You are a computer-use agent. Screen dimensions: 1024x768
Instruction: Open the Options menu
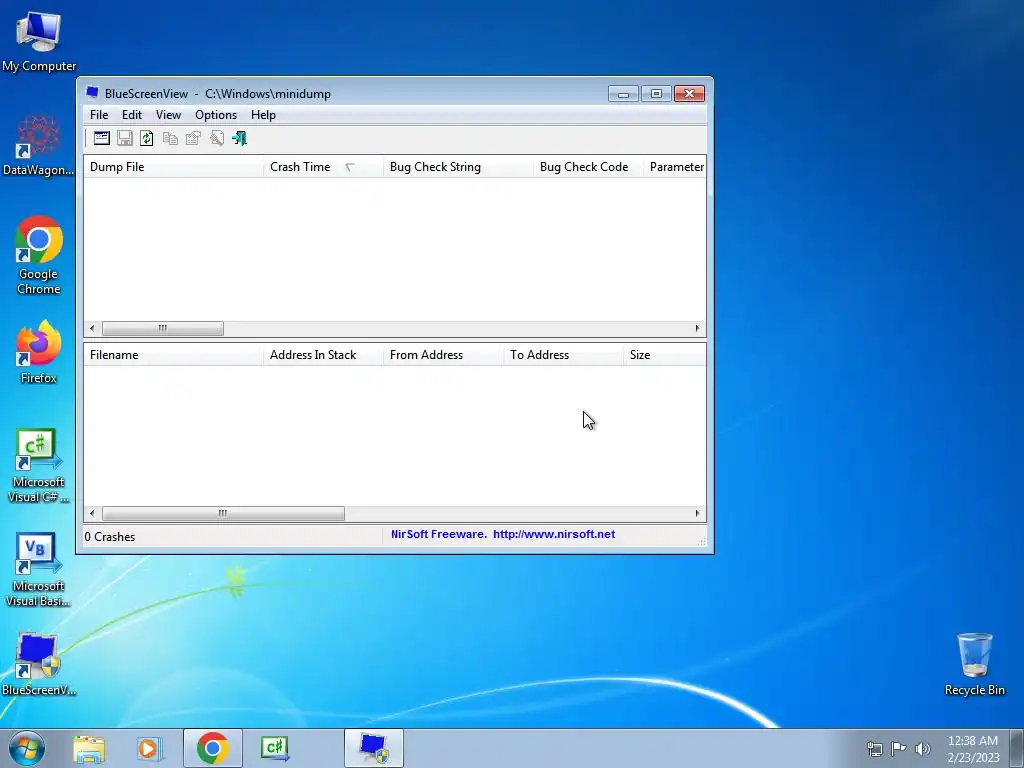(216, 115)
